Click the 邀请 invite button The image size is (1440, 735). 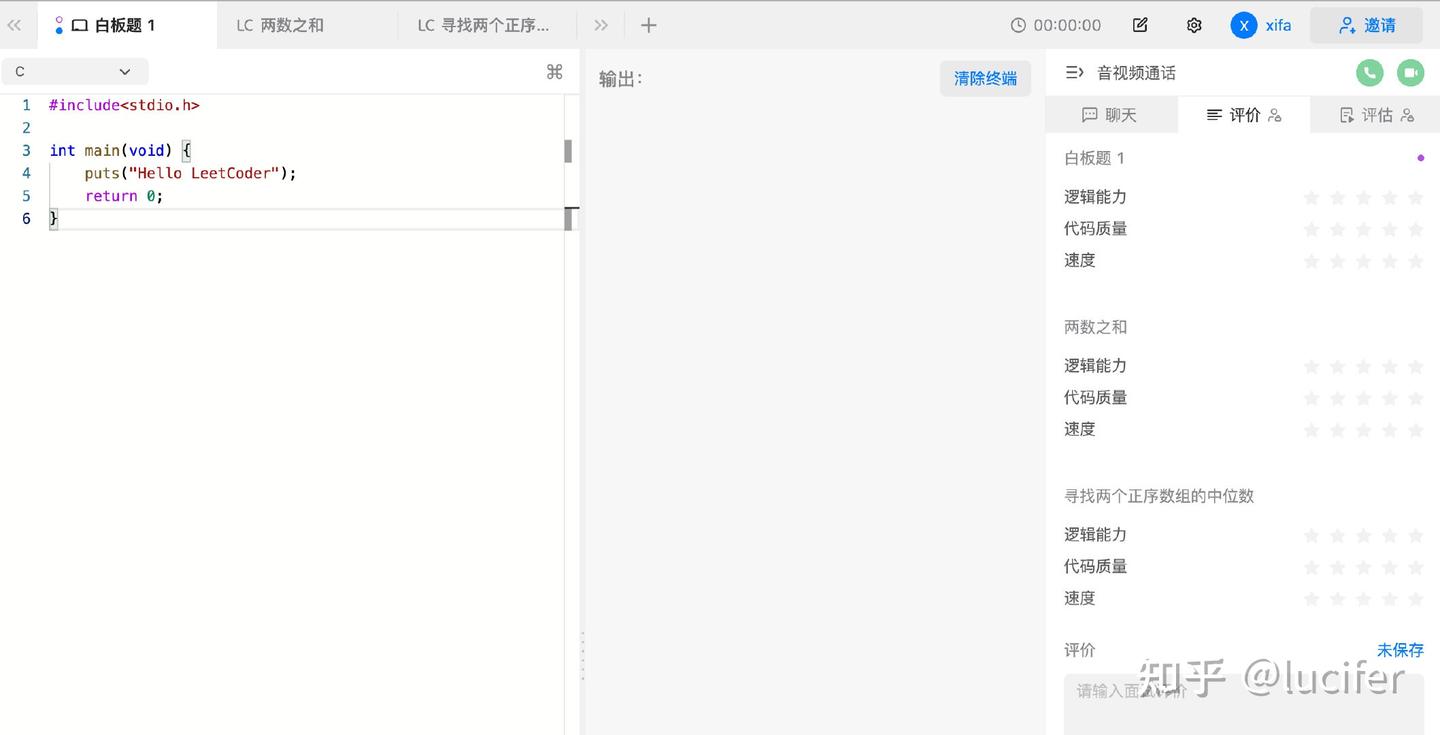[x=1366, y=25]
